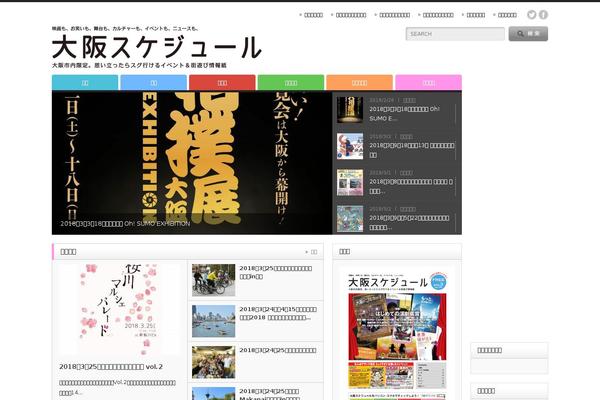Click the 大阪スケジュール site logo
Image resolution: width=600 pixels, height=400 pixels.
(x=157, y=47)
